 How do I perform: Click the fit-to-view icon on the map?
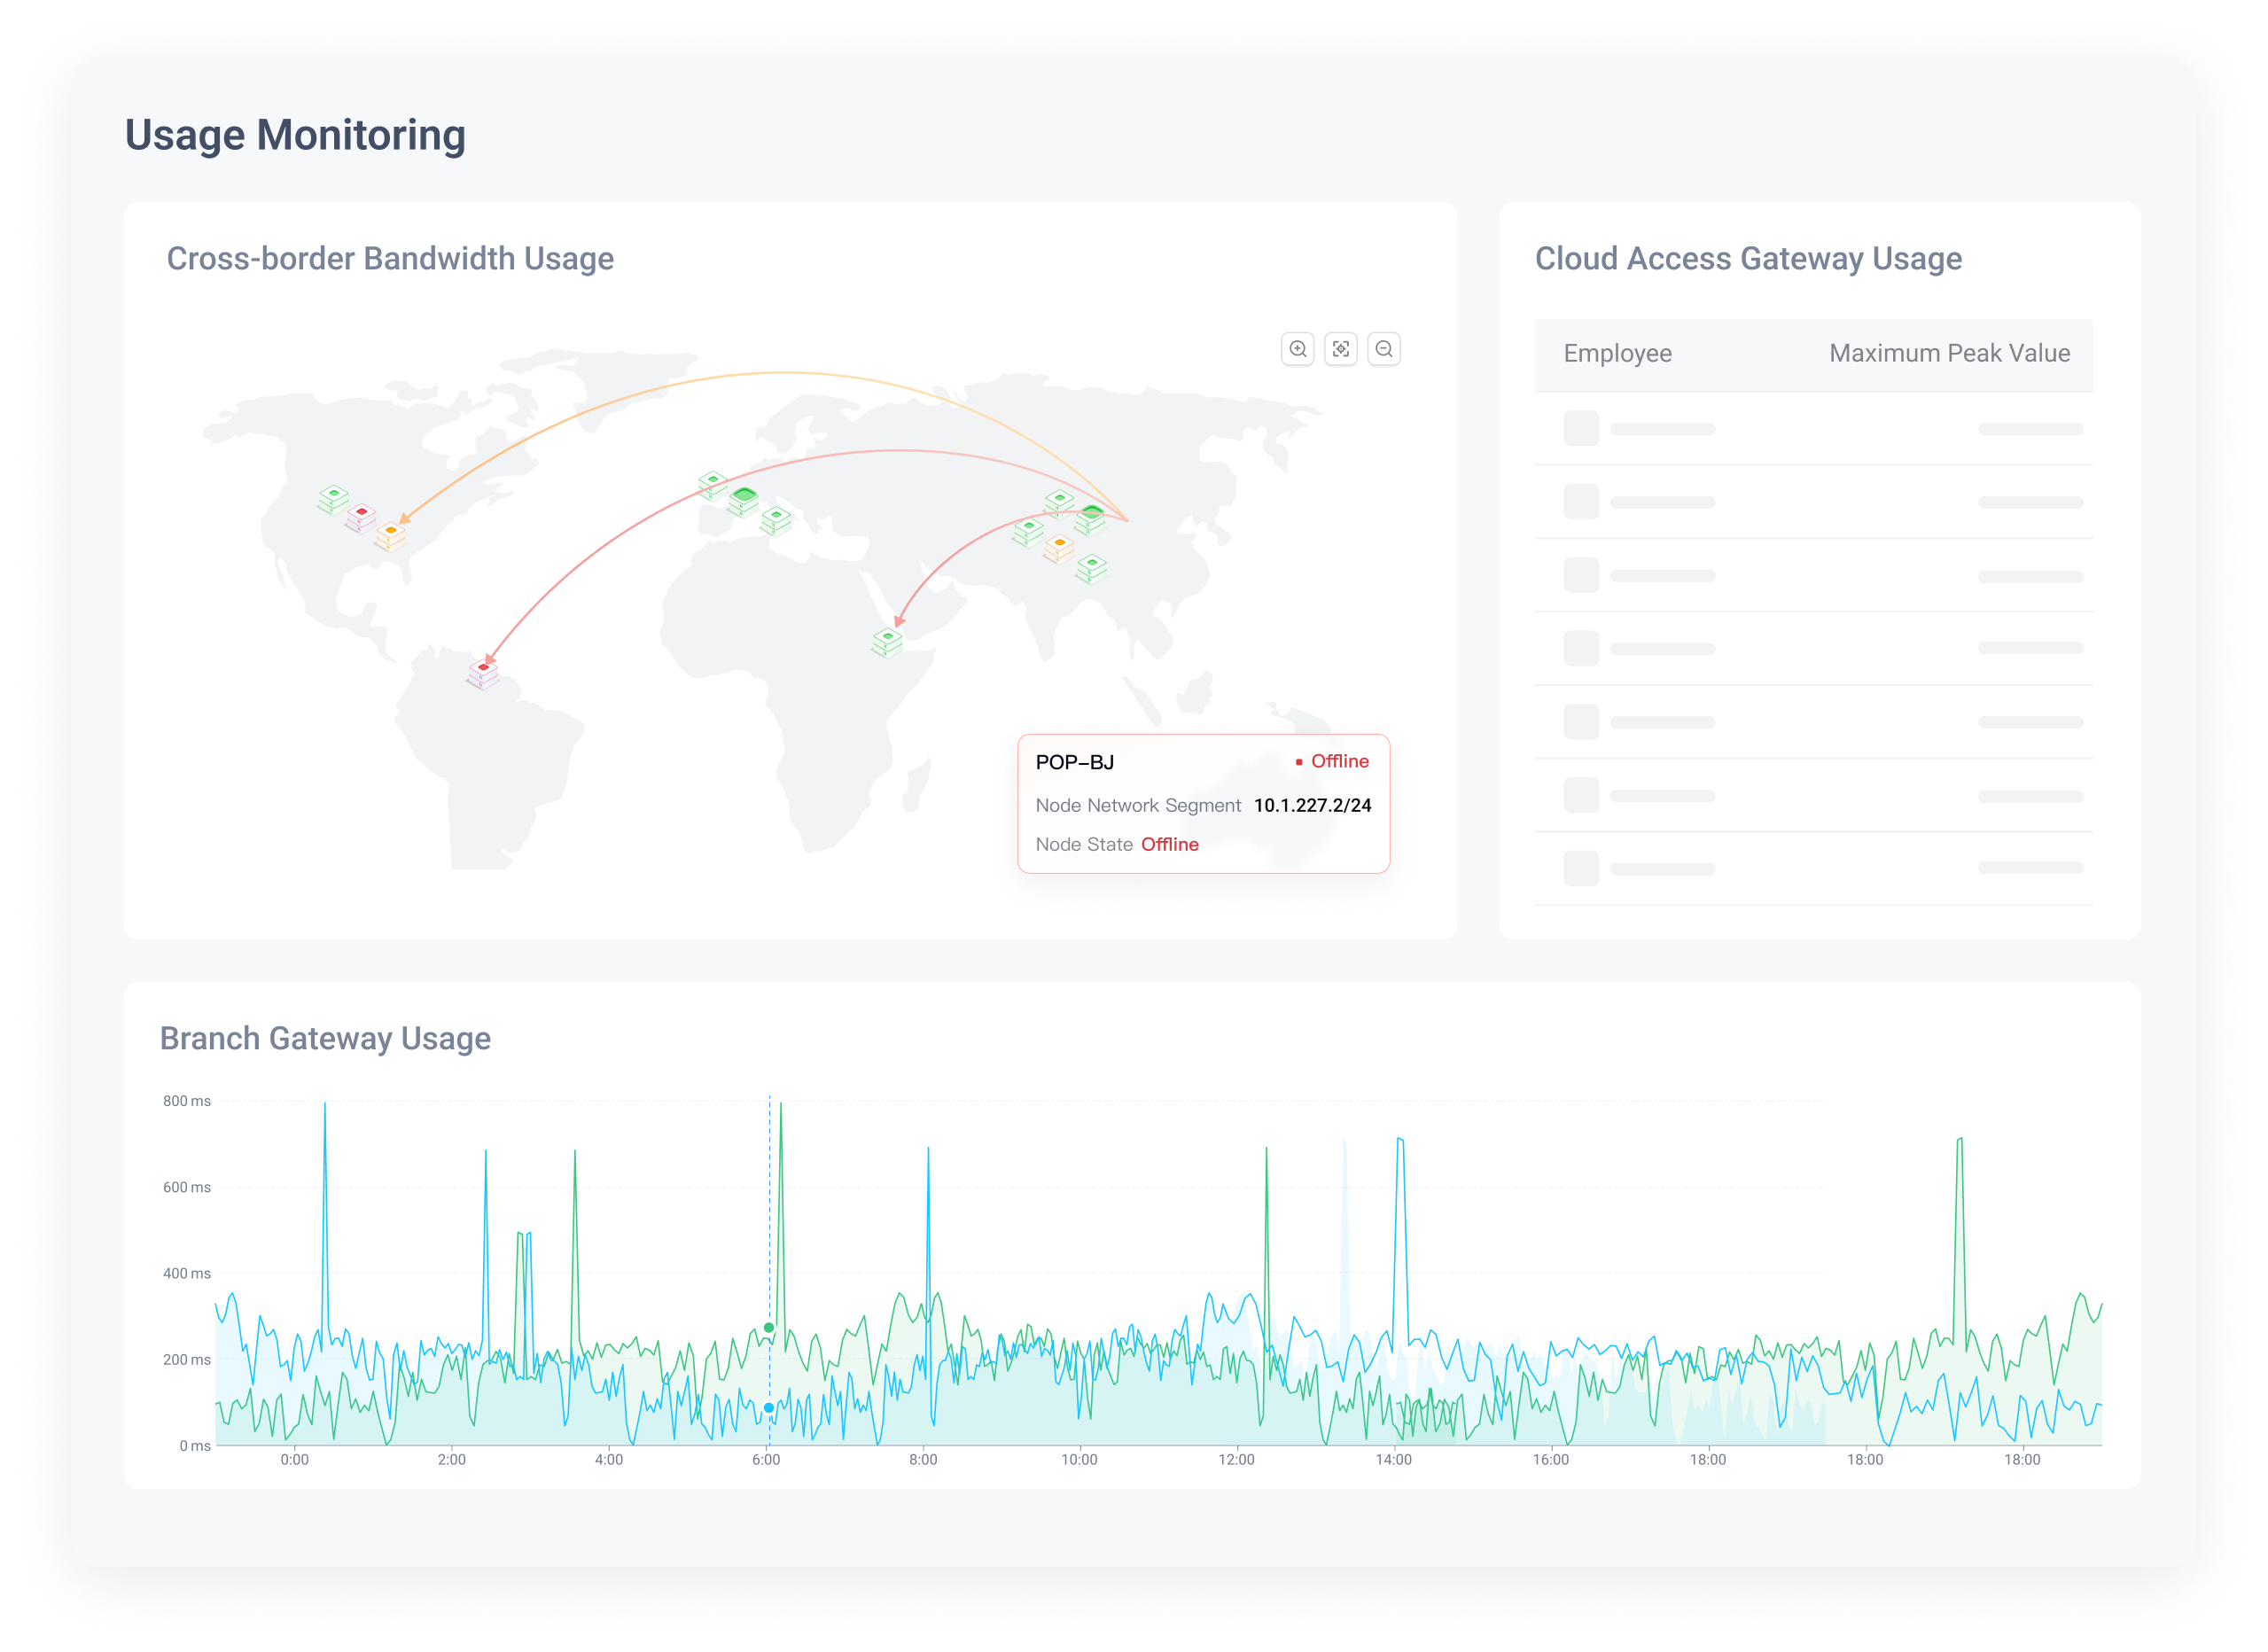pyautogui.click(x=1340, y=349)
